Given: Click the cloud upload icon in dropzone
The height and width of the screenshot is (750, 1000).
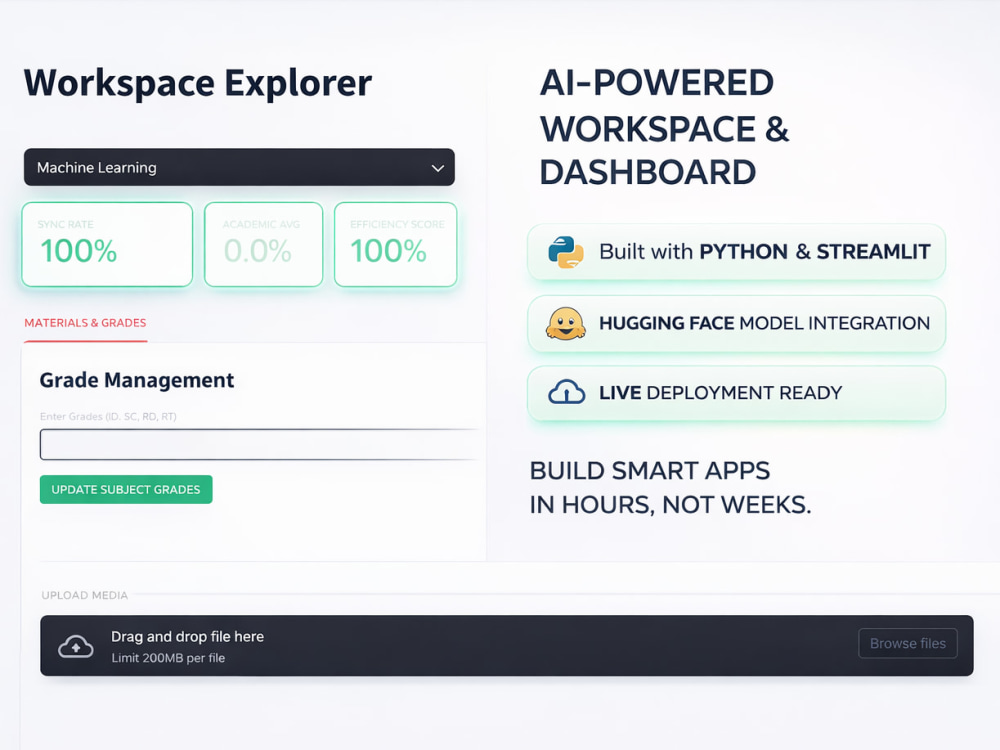Looking at the screenshot, I should point(76,647).
